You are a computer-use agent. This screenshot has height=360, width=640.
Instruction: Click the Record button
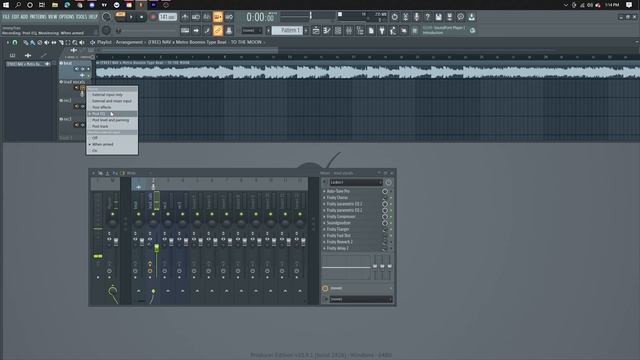tap(153, 17)
